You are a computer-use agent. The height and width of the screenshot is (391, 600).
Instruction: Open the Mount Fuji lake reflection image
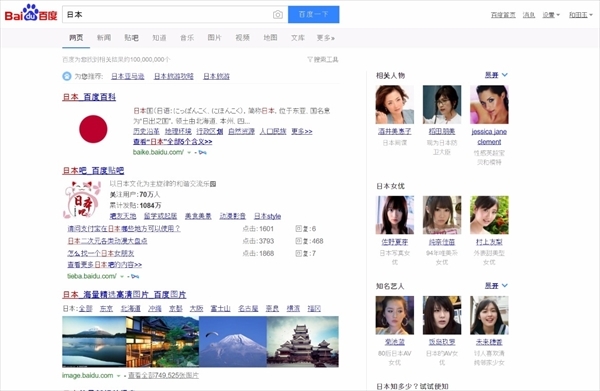click(x=94, y=342)
